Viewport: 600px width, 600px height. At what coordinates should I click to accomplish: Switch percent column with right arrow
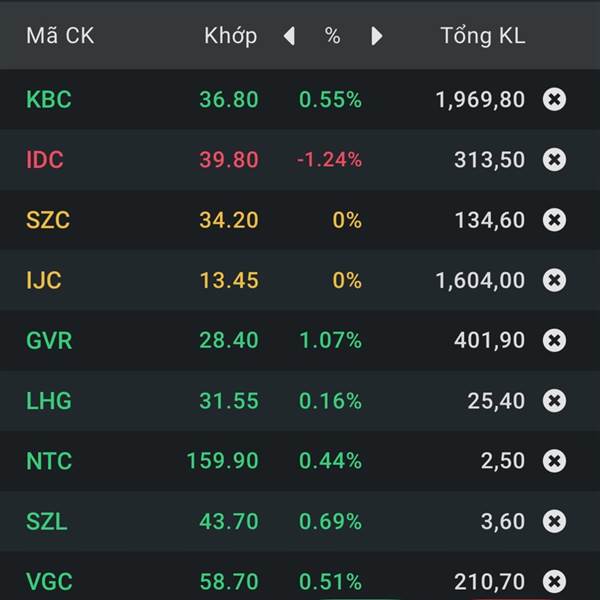(x=376, y=37)
